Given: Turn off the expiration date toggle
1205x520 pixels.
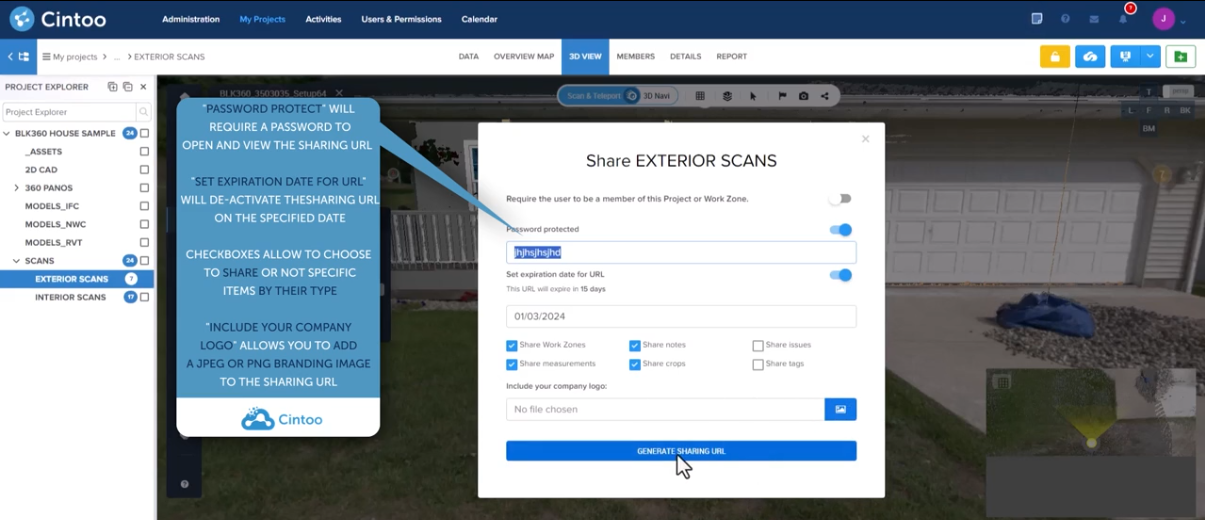Looking at the screenshot, I should click(840, 275).
